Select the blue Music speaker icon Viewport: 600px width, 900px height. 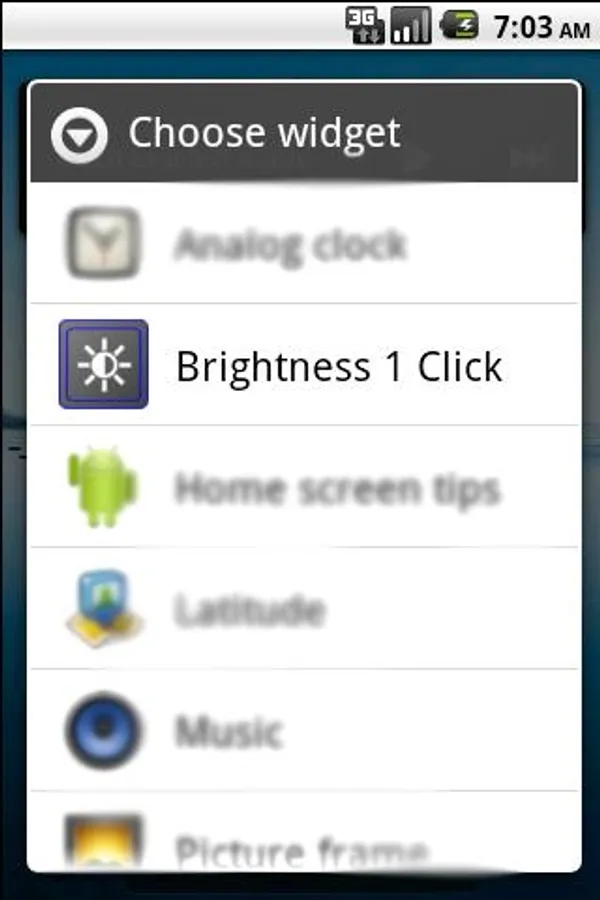(103, 730)
